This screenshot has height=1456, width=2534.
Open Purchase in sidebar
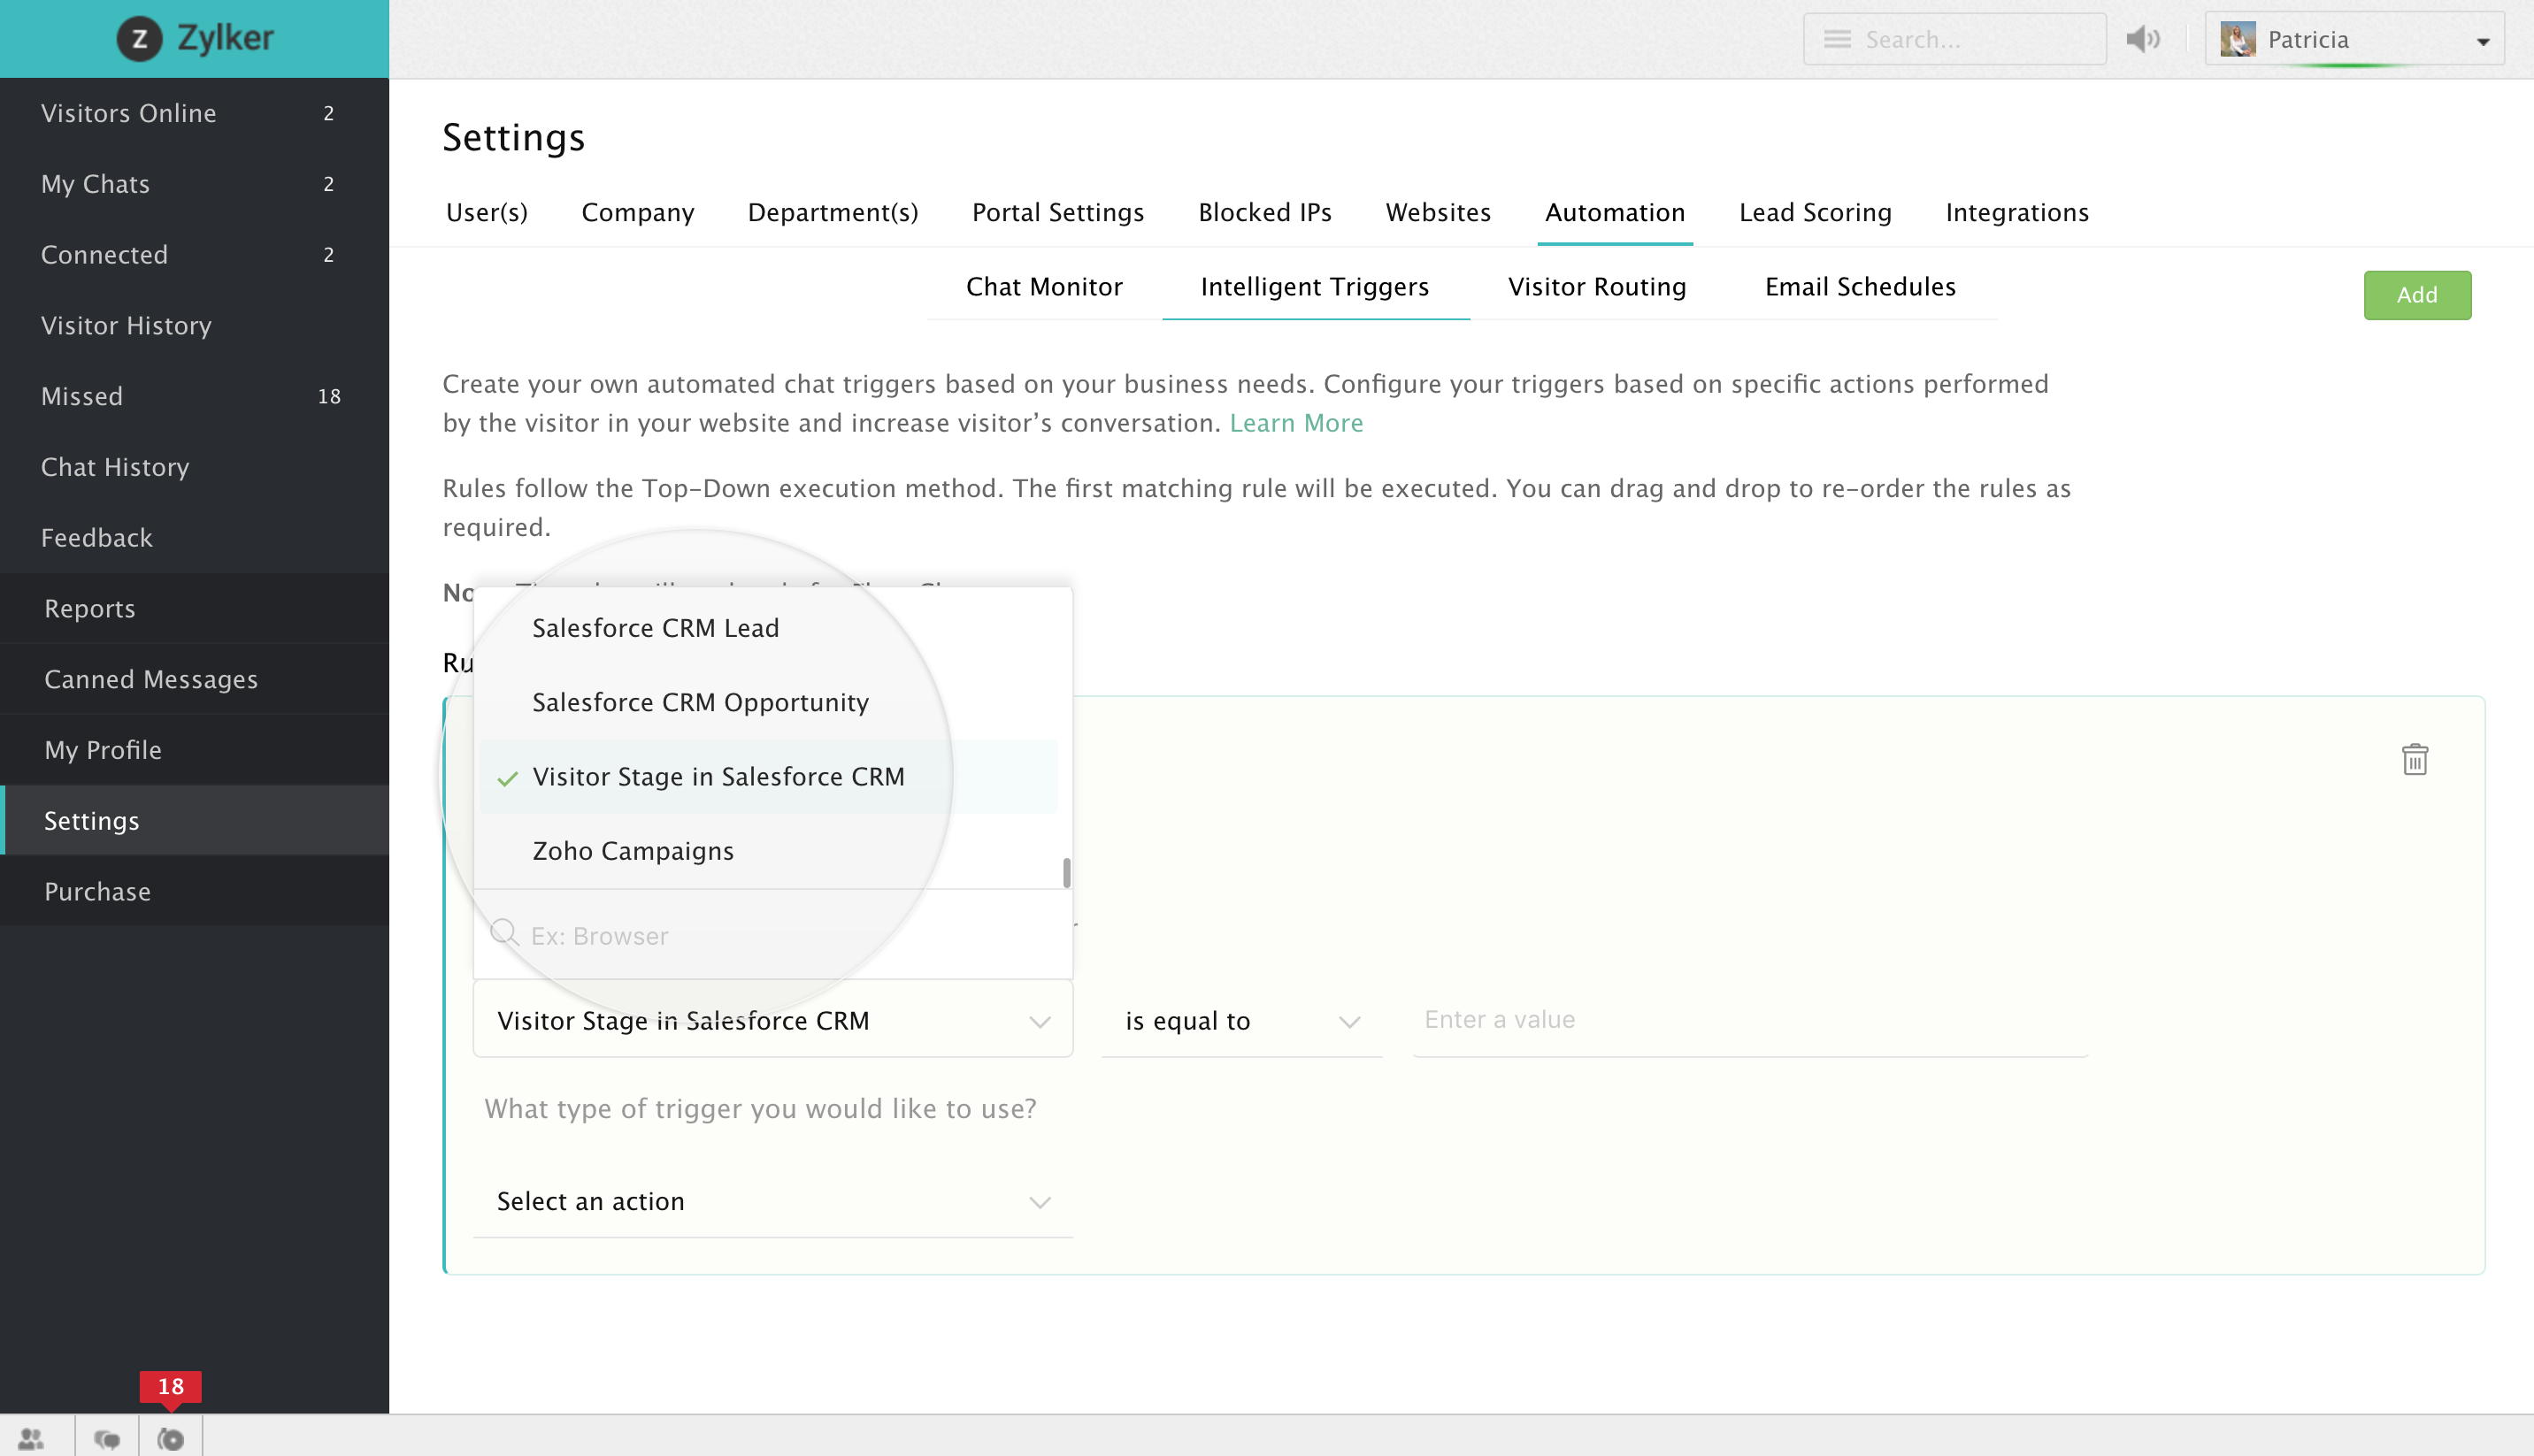194,891
